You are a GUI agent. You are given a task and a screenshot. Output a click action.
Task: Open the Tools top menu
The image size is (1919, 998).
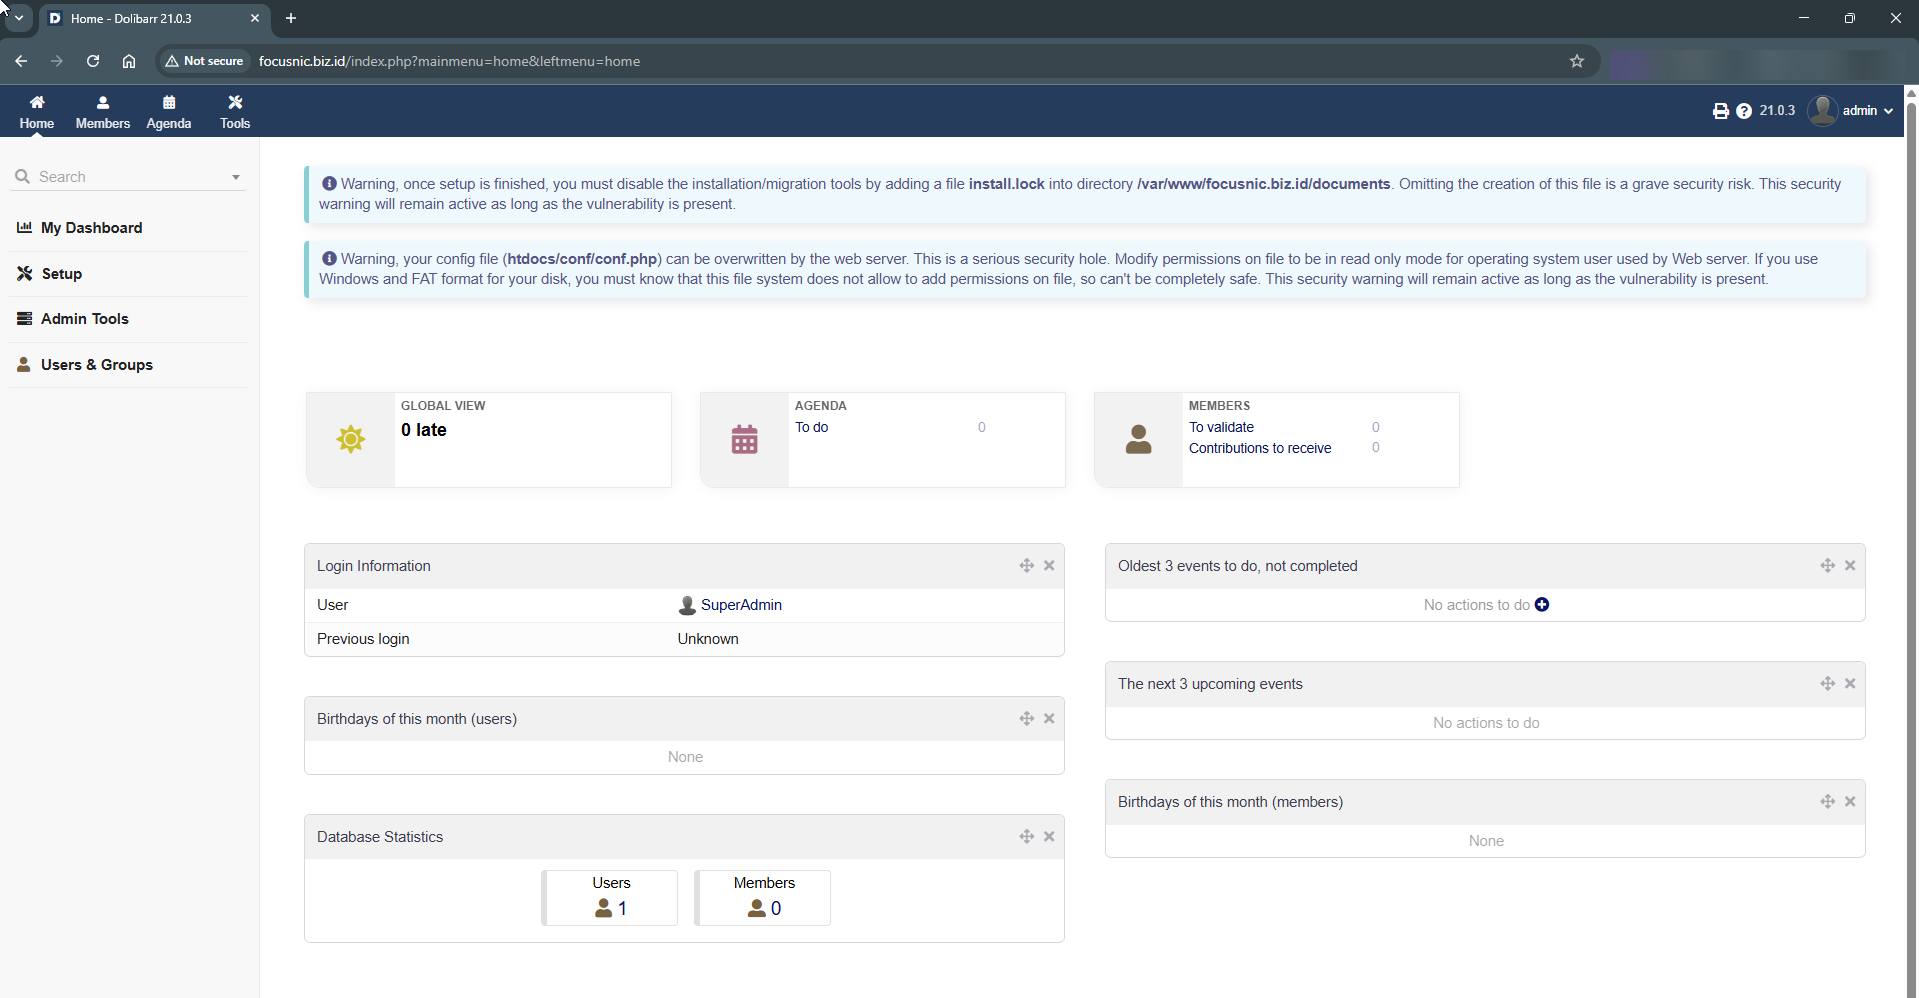coord(235,112)
